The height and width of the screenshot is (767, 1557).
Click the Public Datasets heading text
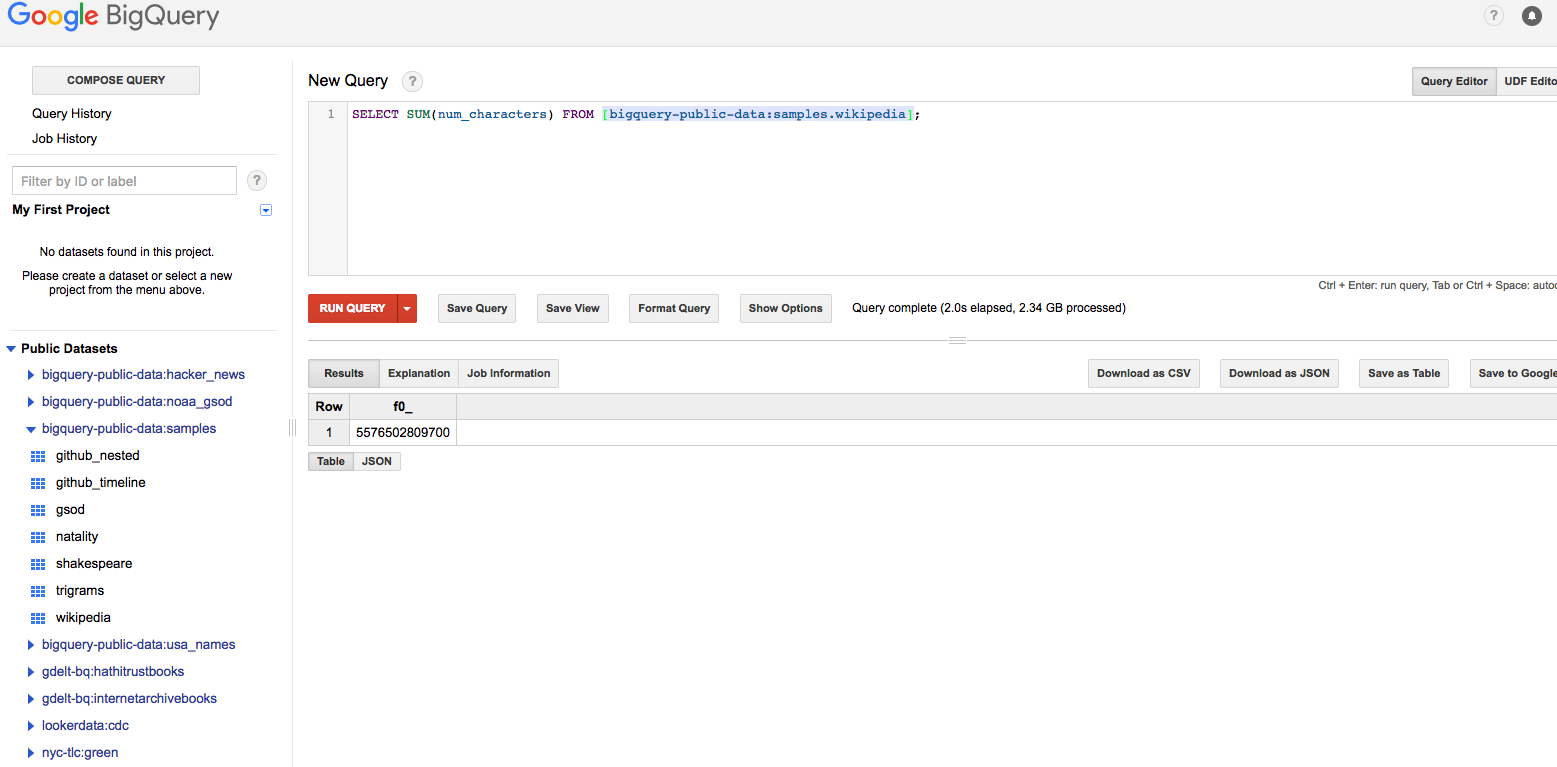tap(69, 349)
